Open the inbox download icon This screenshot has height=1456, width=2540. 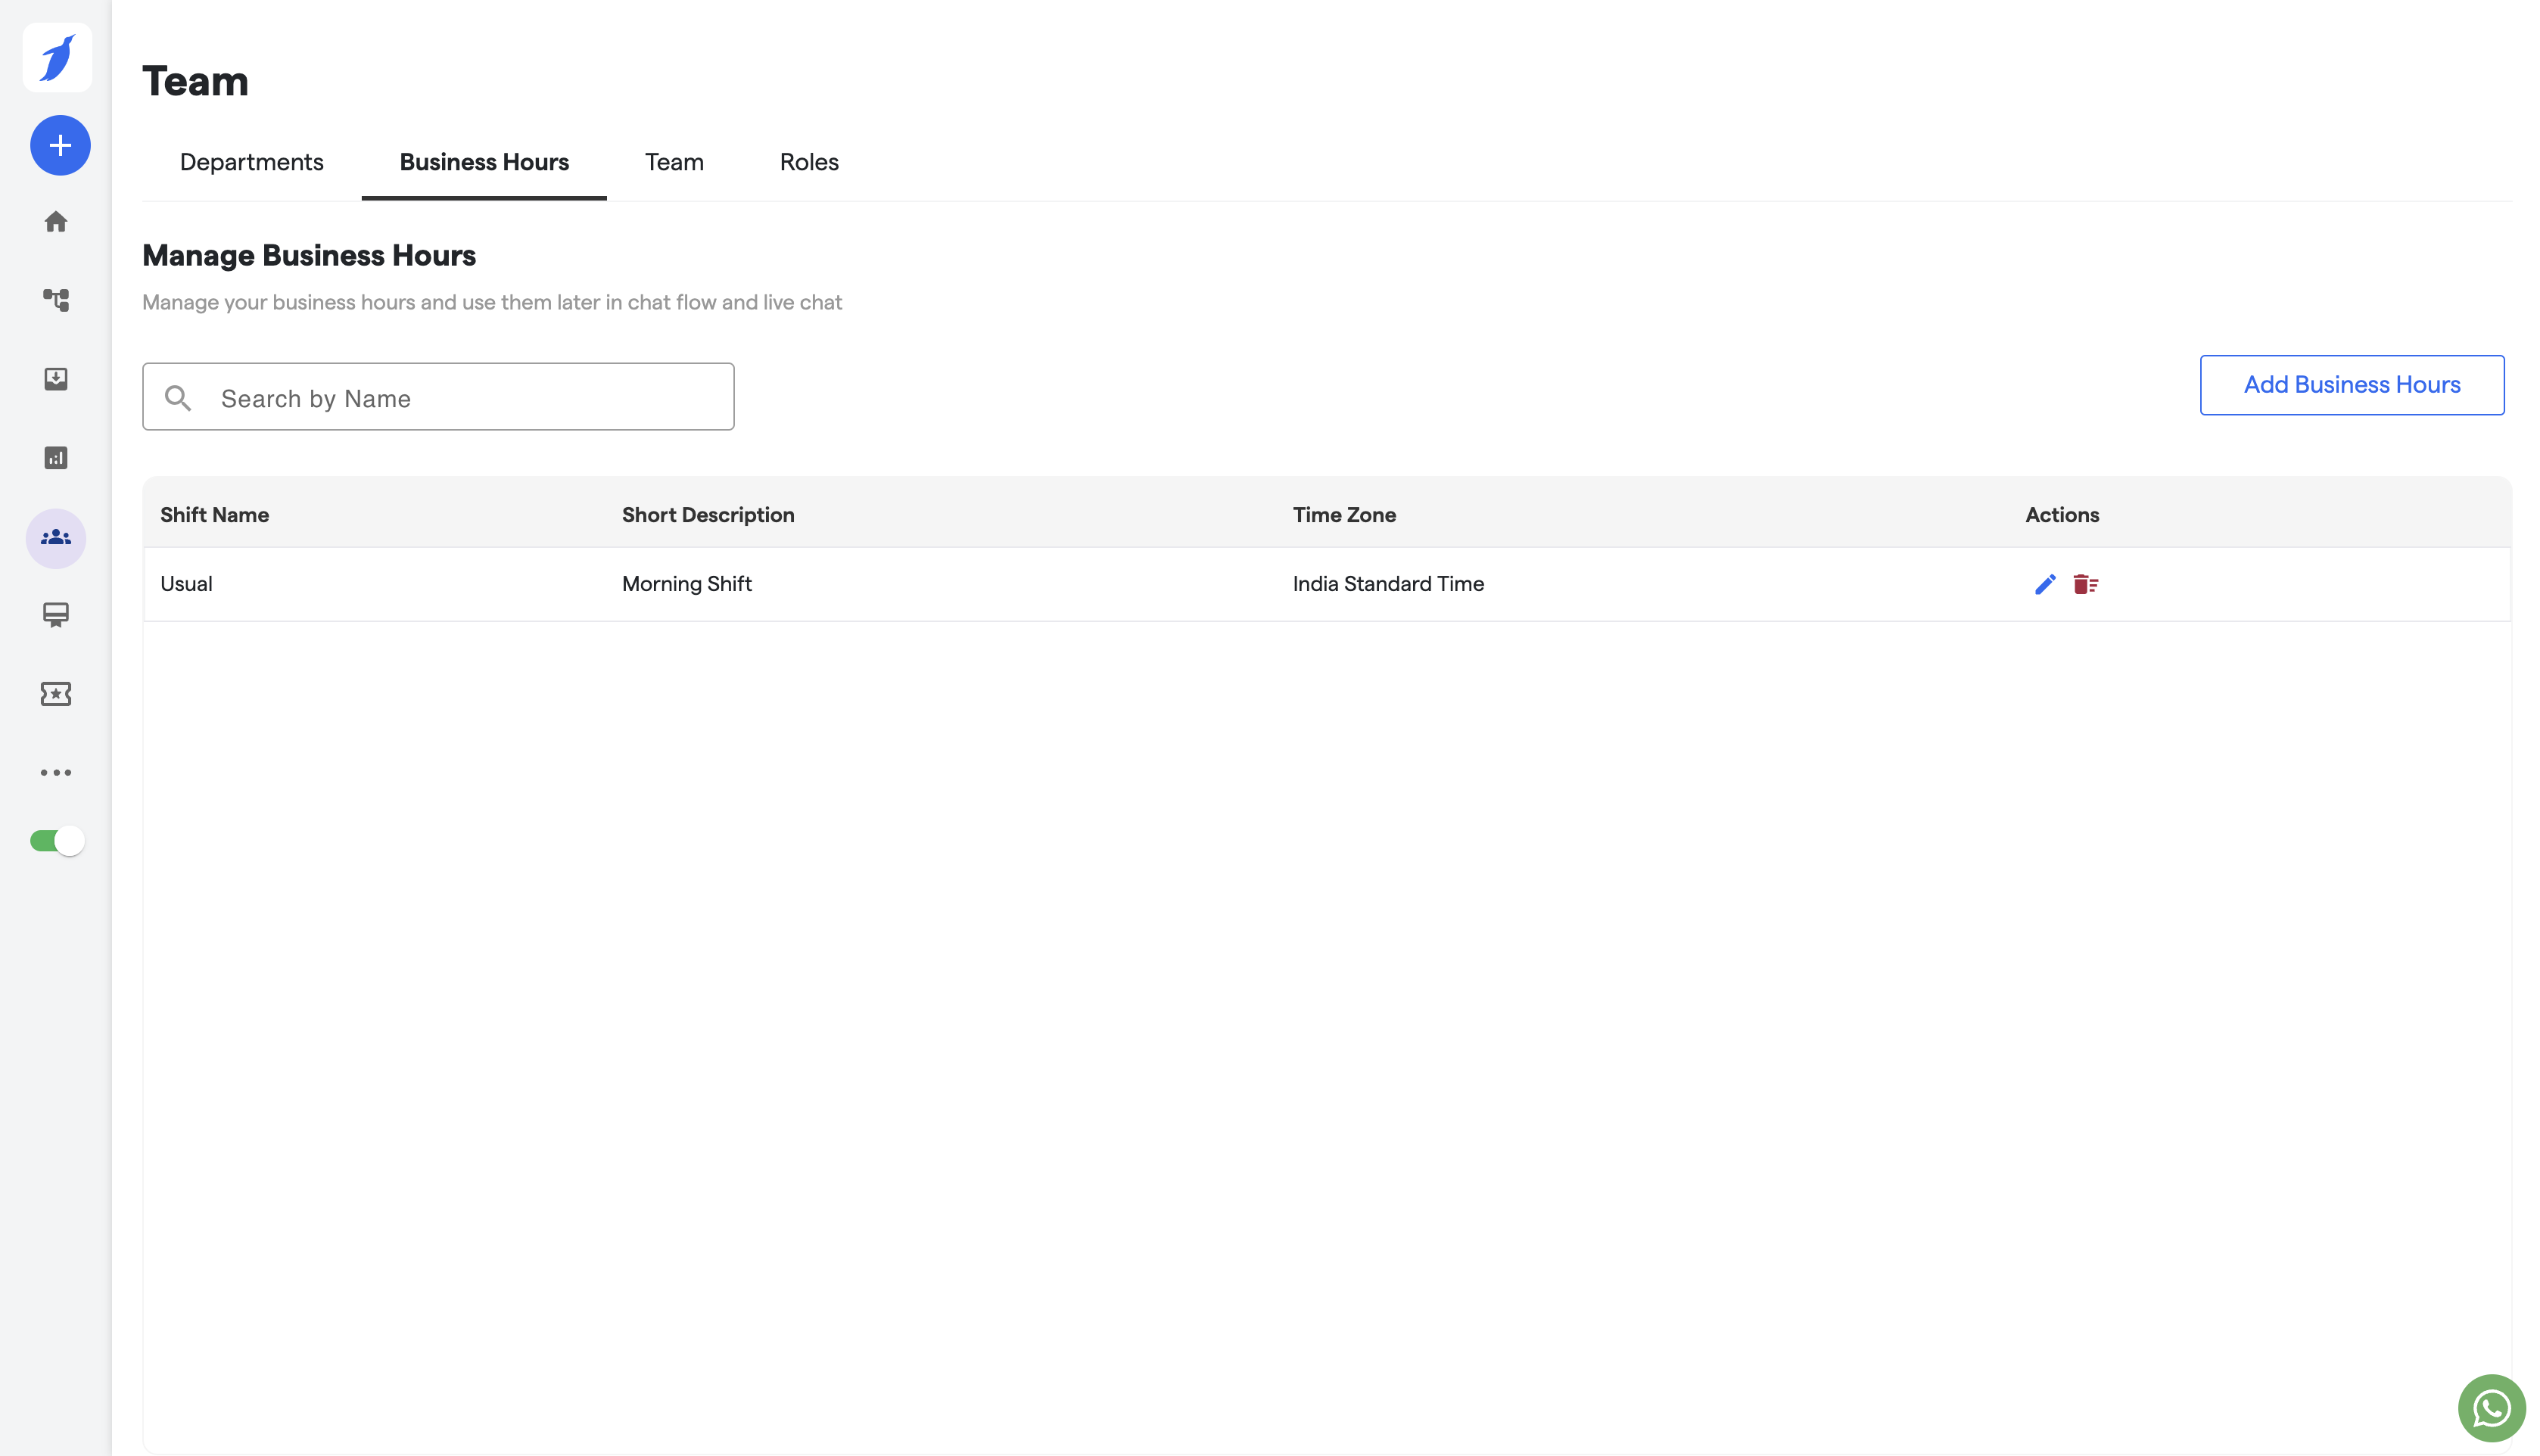[x=56, y=379]
